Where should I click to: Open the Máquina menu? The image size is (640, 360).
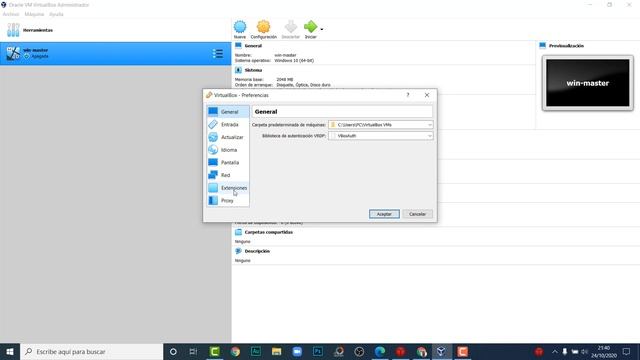[34, 14]
